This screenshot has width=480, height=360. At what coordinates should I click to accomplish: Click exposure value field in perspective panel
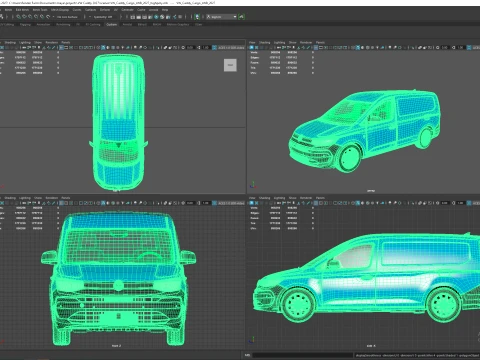[x=445, y=47]
